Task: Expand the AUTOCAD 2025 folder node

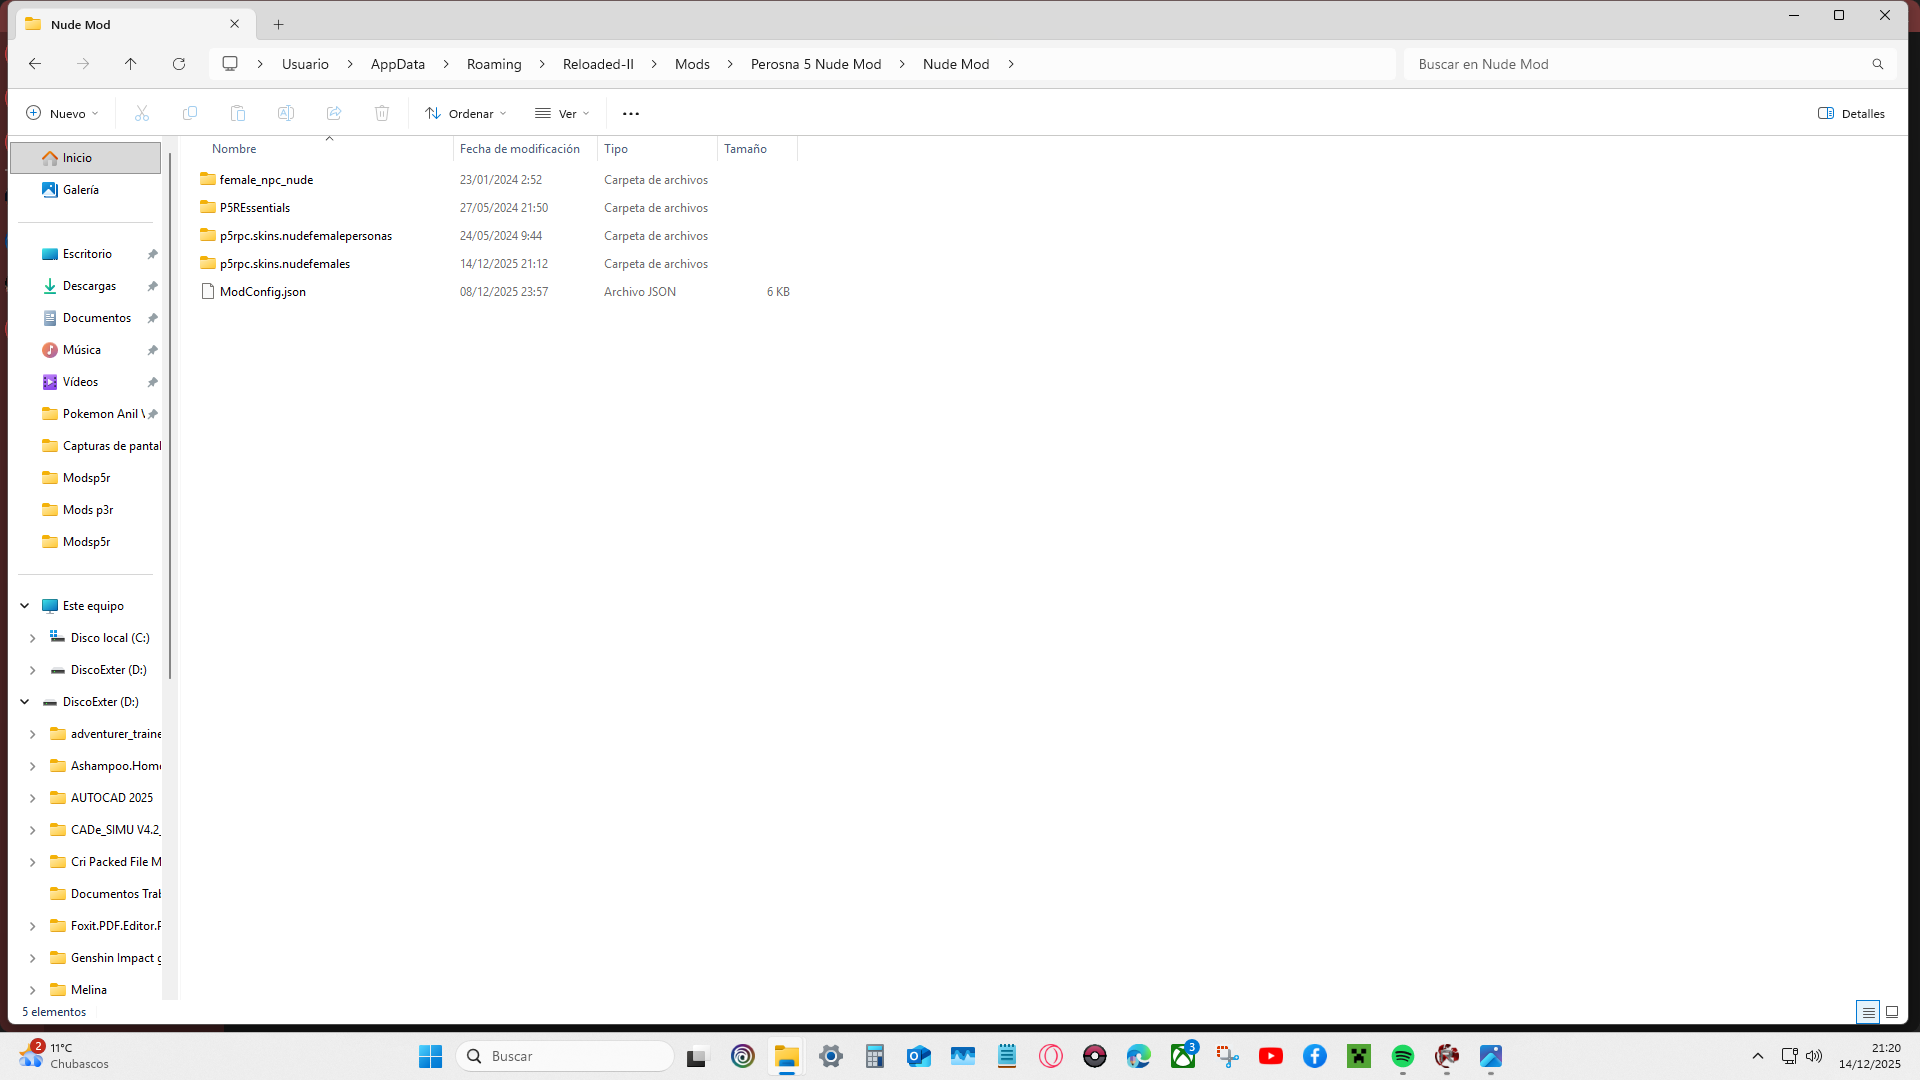Action: click(32, 798)
